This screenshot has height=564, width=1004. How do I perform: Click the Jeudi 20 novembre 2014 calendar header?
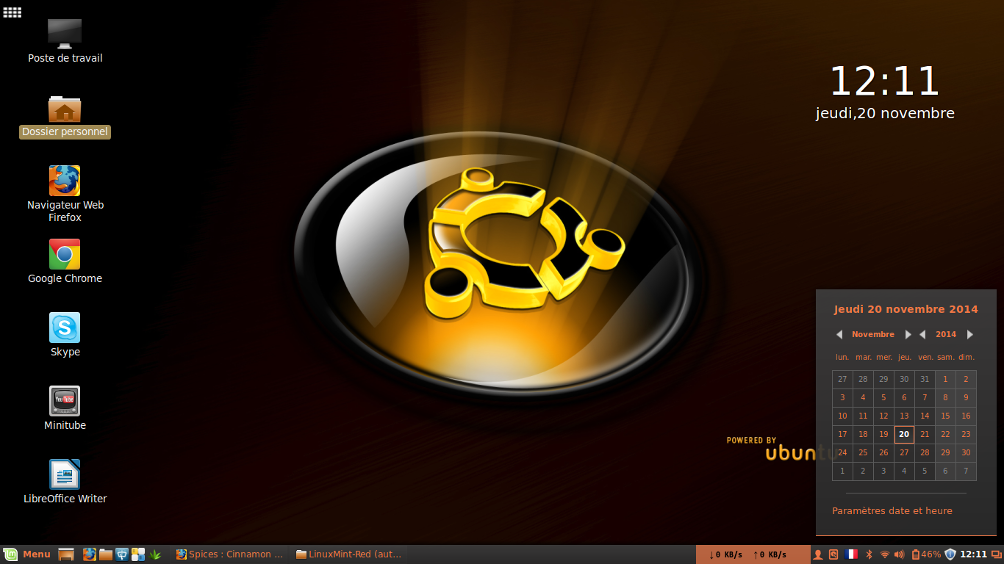[x=906, y=309]
